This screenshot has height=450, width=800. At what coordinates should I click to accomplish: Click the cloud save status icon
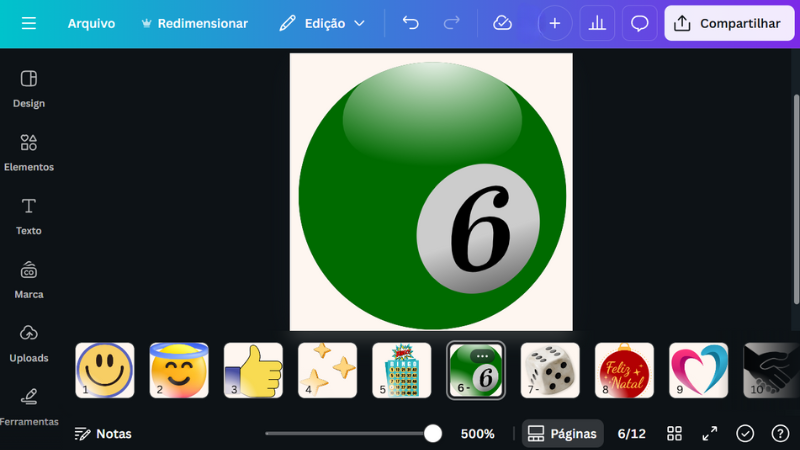tap(503, 23)
